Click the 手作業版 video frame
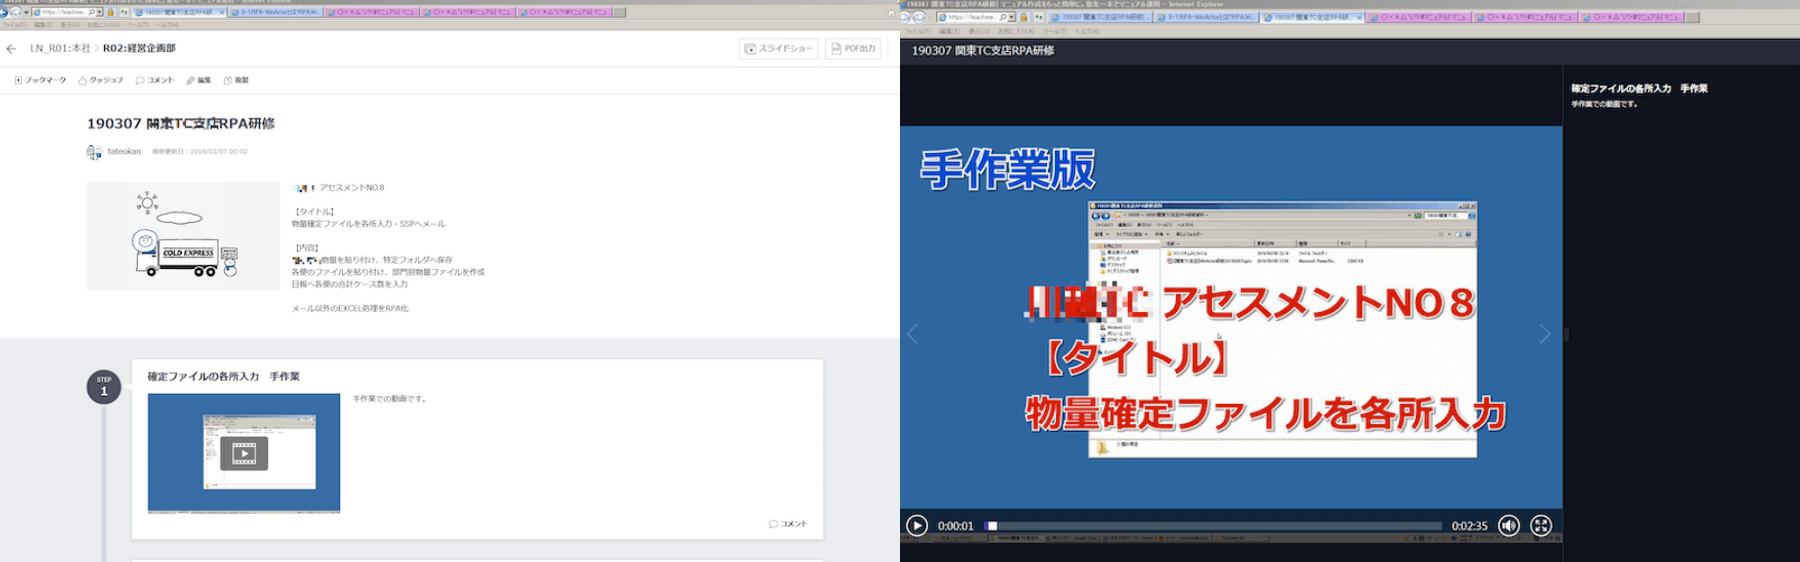Screen dimensions: 1800x562 coord(1230,316)
